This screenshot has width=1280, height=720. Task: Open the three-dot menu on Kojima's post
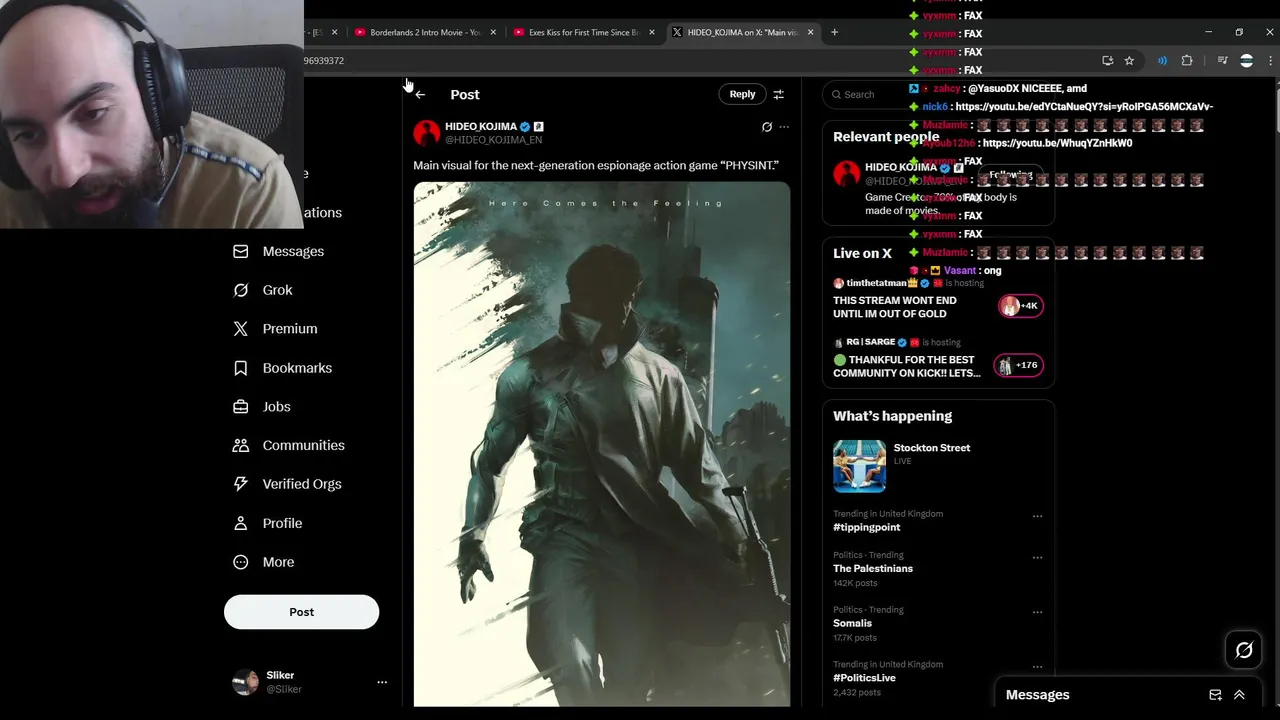pos(784,127)
